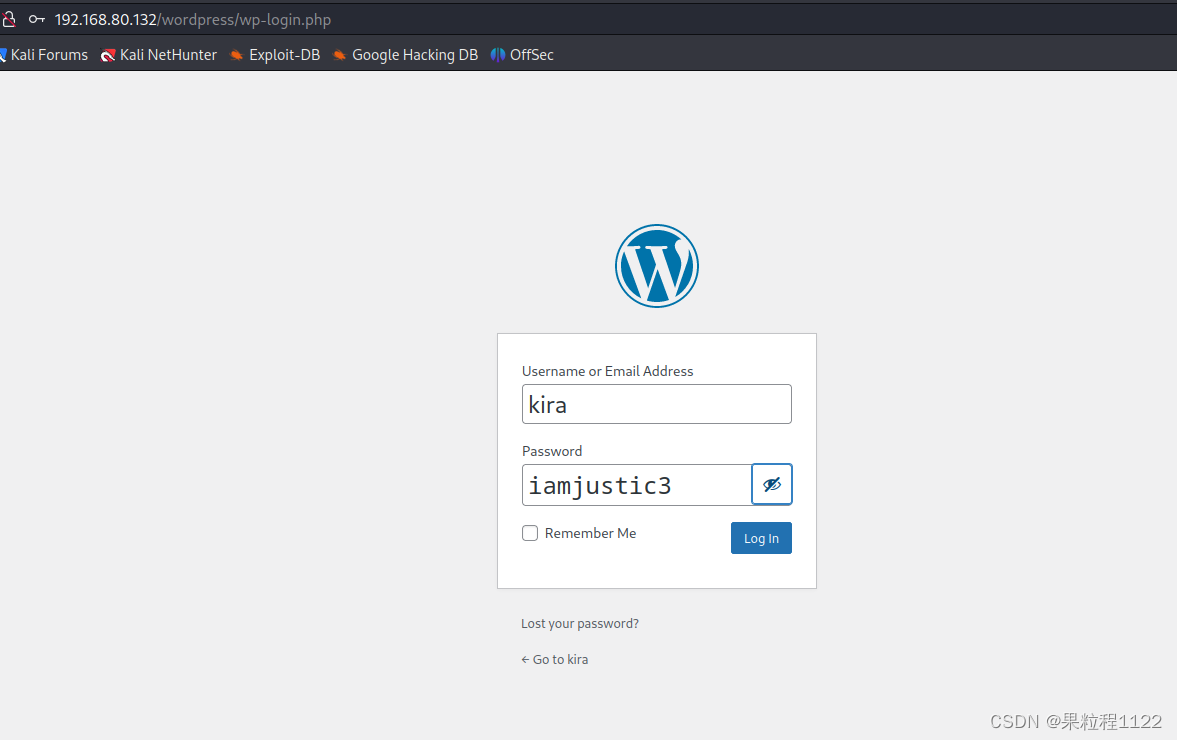Open the Exploit-DB bookmark
The image size is (1177, 740).
[275, 55]
